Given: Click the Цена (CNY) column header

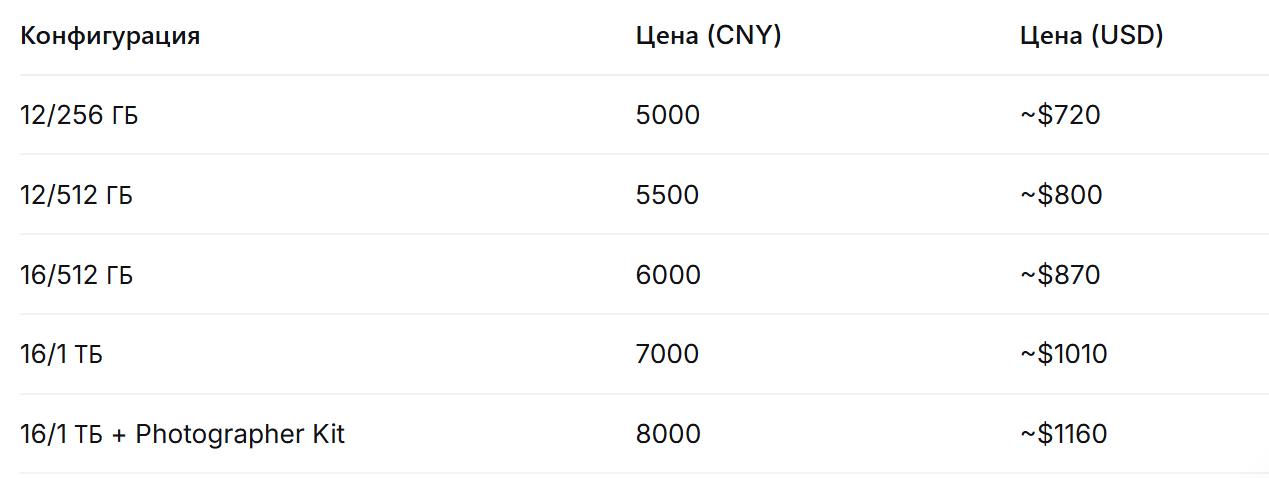Looking at the screenshot, I should click(708, 37).
